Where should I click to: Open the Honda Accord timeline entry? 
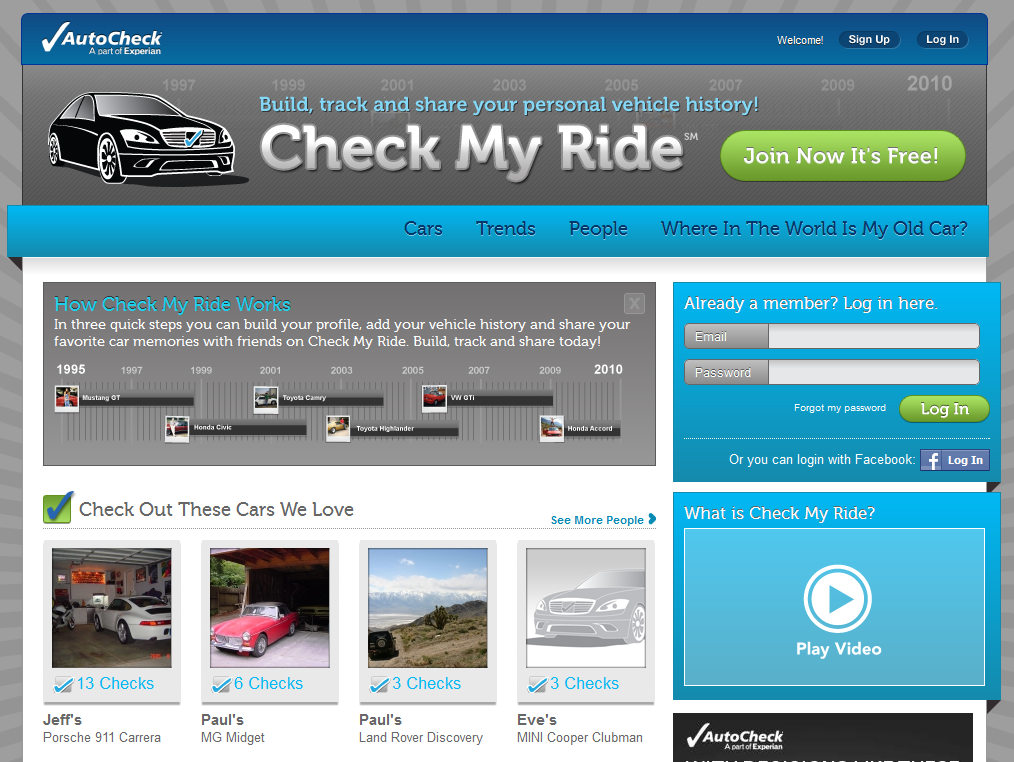(552, 428)
